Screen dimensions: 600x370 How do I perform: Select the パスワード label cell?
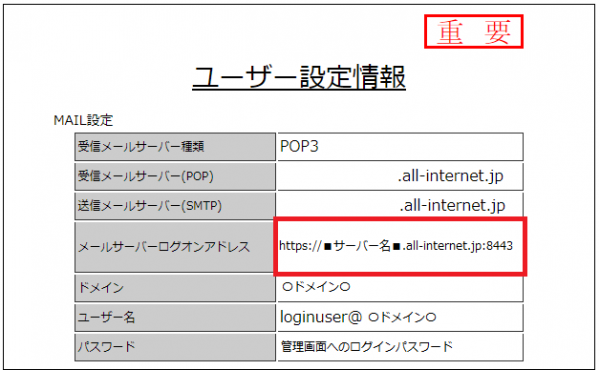175,347
